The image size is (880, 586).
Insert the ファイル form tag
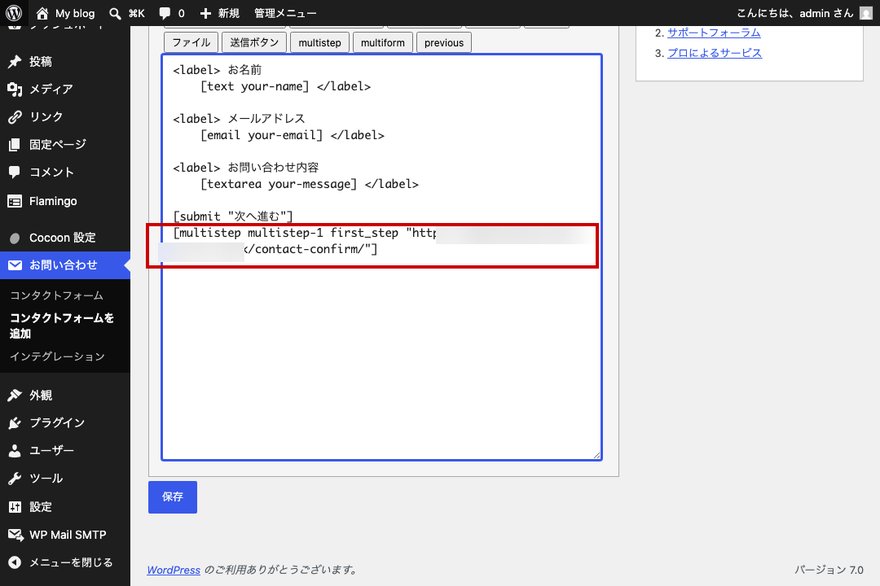(191, 43)
